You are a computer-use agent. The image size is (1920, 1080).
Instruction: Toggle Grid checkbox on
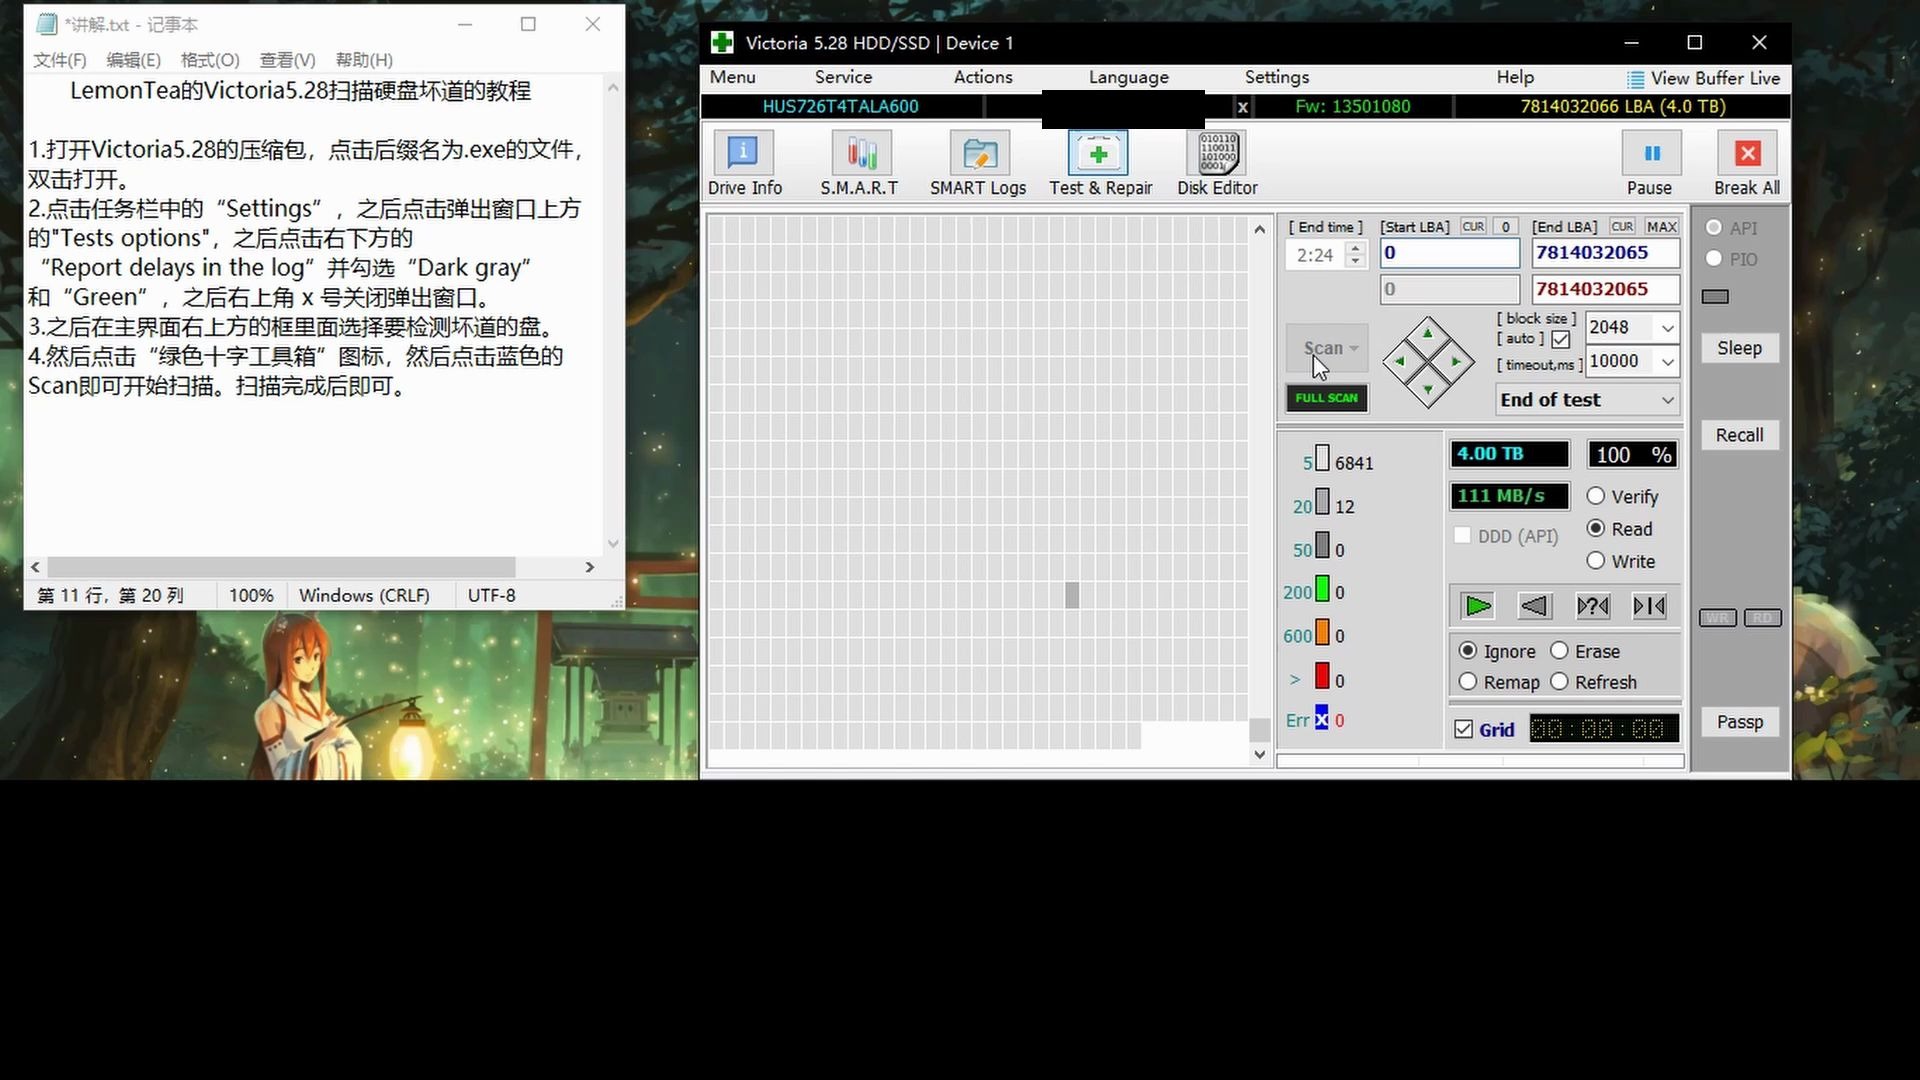point(1462,729)
